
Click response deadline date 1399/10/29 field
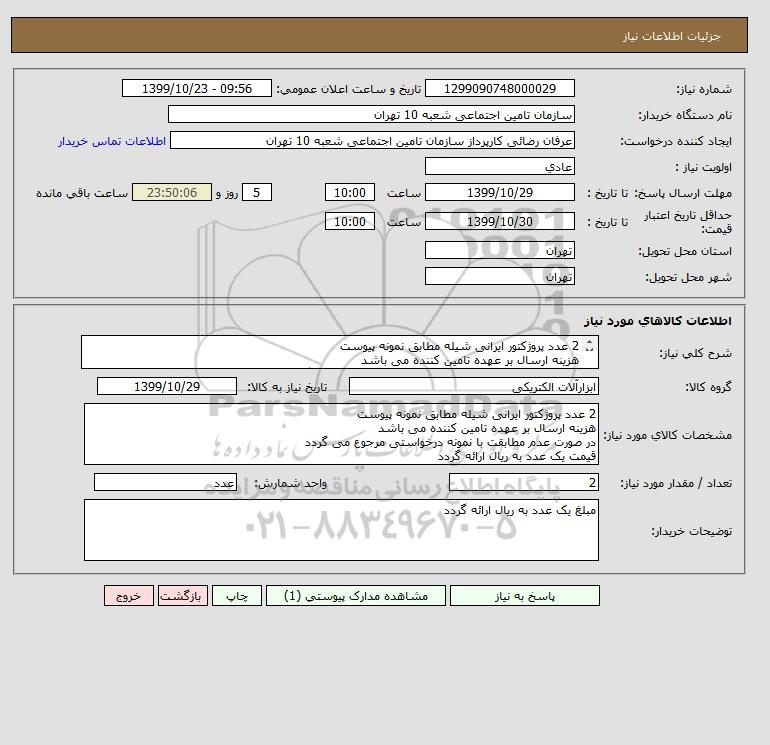tap(500, 193)
